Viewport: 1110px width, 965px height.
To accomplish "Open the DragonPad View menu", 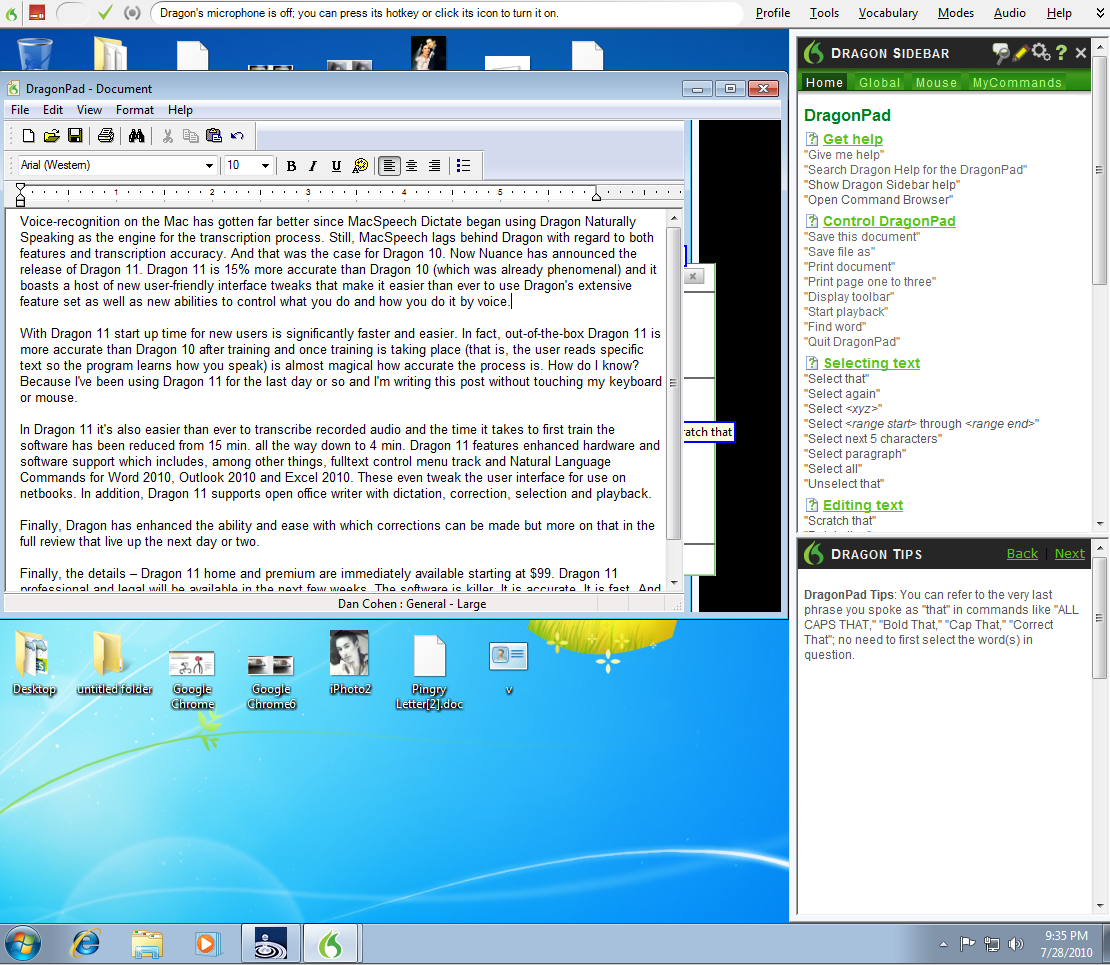I will 89,110.
